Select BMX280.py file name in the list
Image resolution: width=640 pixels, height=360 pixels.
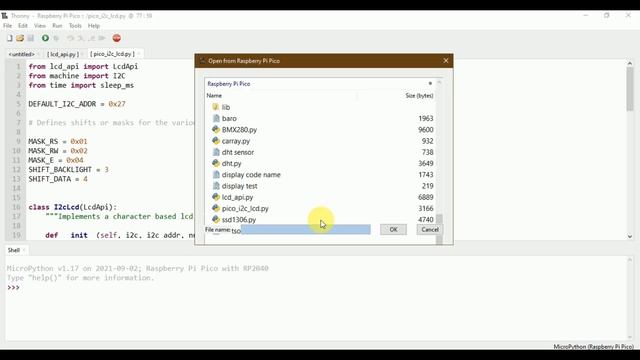tap(239, 130)
